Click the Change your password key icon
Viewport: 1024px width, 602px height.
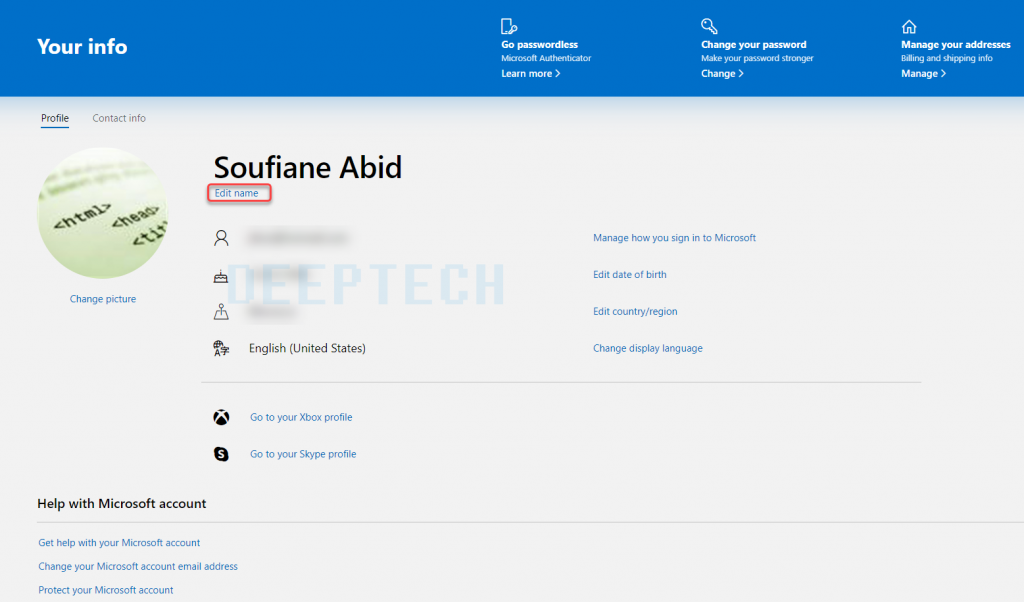point(709,26)
